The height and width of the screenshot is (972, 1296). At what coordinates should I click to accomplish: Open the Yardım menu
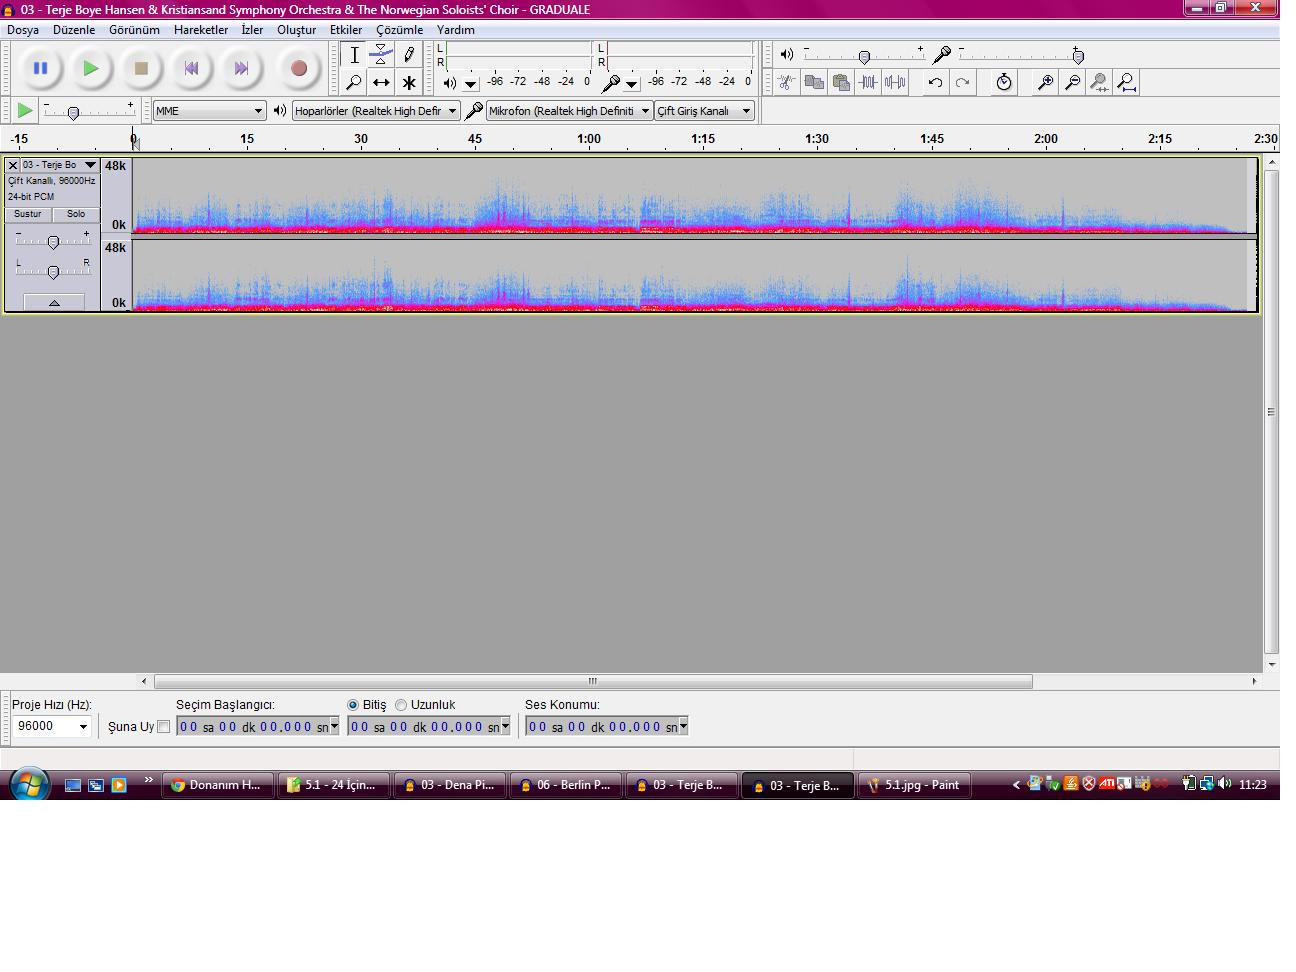(455, 30)
